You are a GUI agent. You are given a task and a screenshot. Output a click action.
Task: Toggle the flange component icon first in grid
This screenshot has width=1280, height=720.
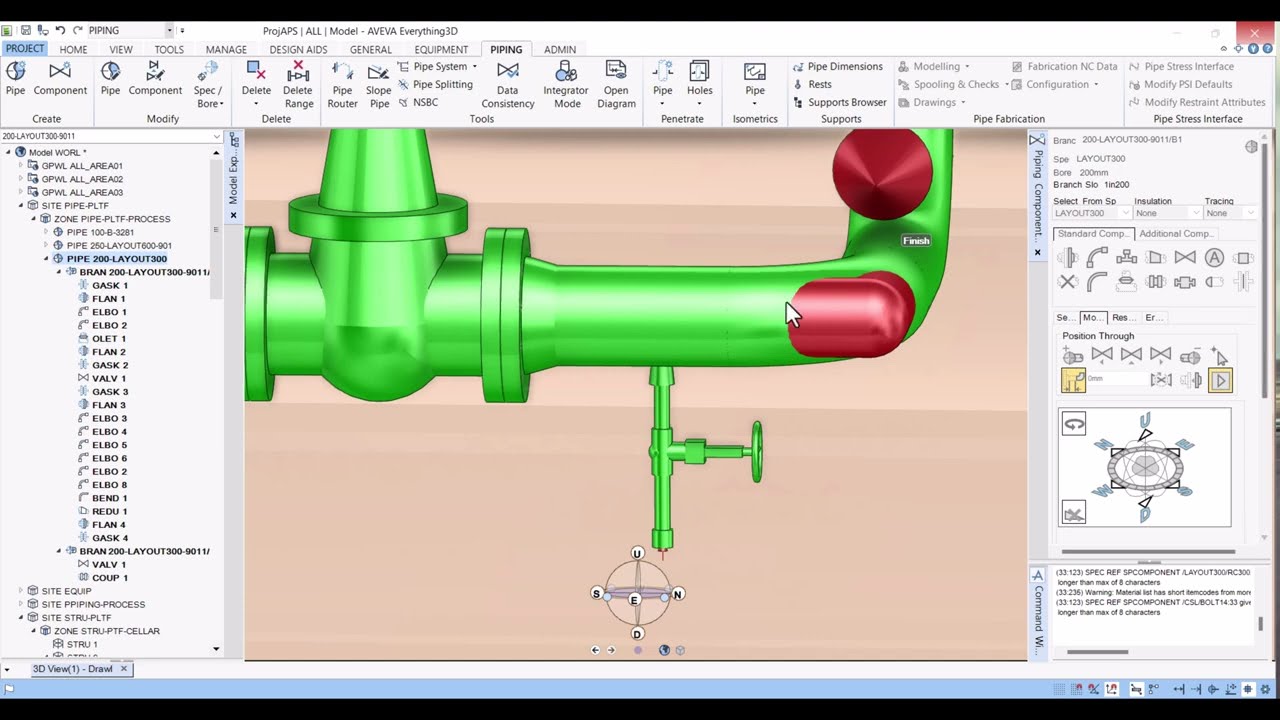click(x=1068, y=257)
